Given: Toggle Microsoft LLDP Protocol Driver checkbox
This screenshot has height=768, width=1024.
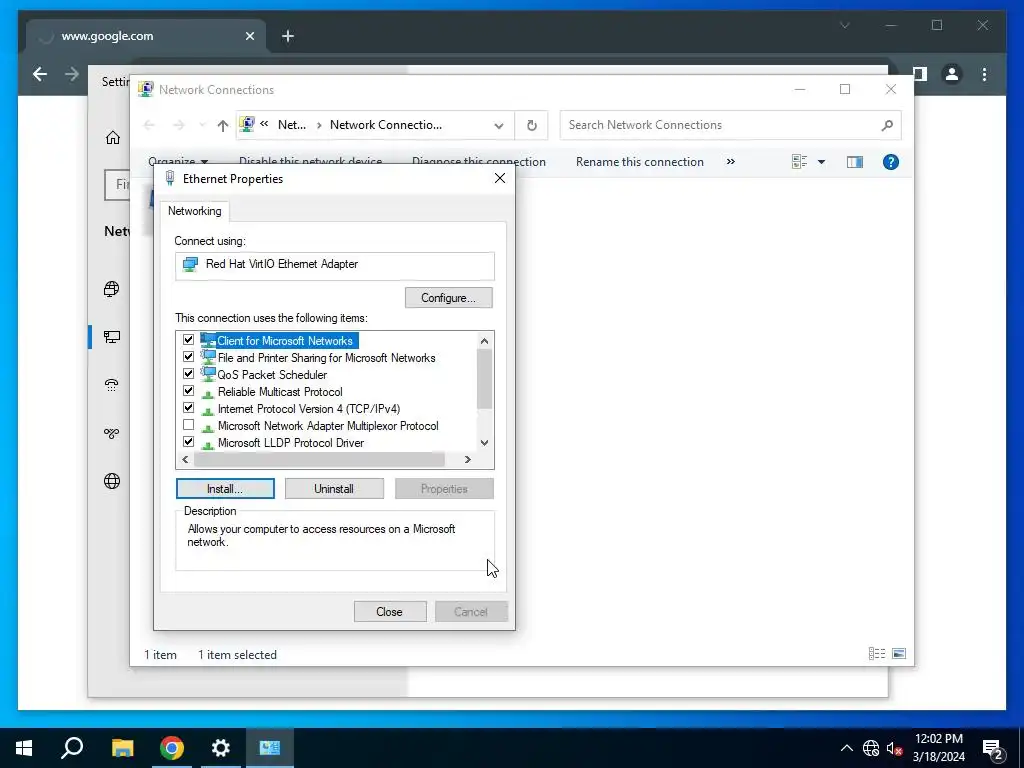Looking at the screenshot, I should point(189,441).
